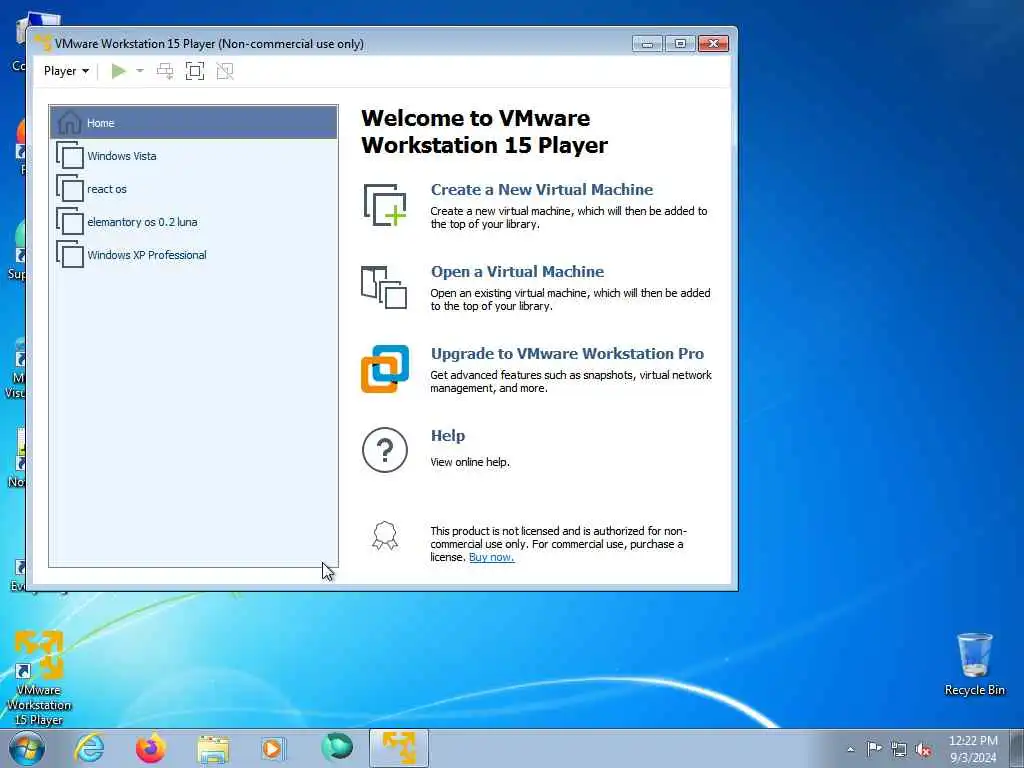Minimize the VMware Player window
Image resolution: width=1024 pixels, height=768 pixels.
[x=647, y=44]
